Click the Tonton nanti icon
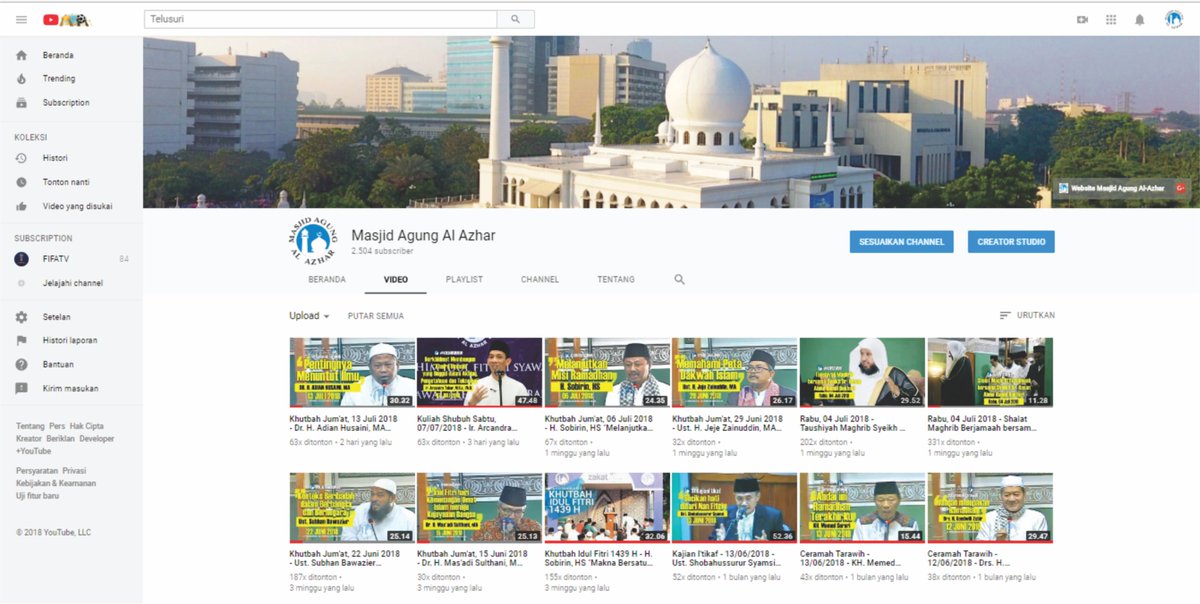The image size is (1200, 604). [21, 182]
